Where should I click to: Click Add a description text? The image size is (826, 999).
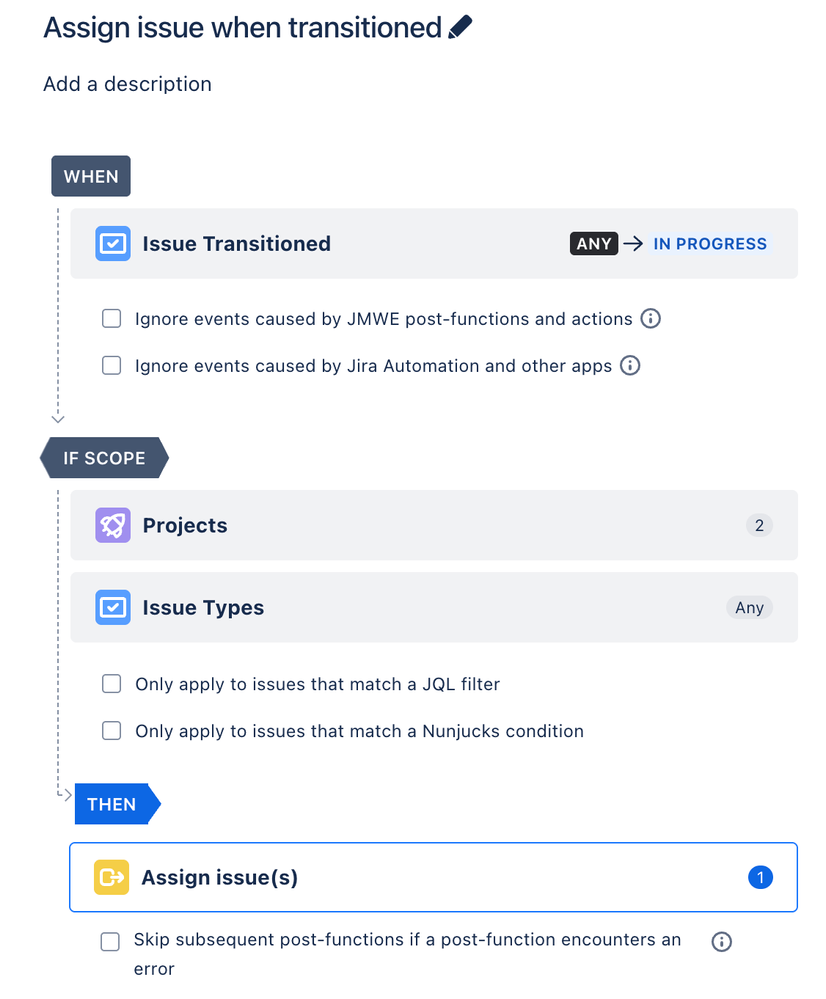127,84
